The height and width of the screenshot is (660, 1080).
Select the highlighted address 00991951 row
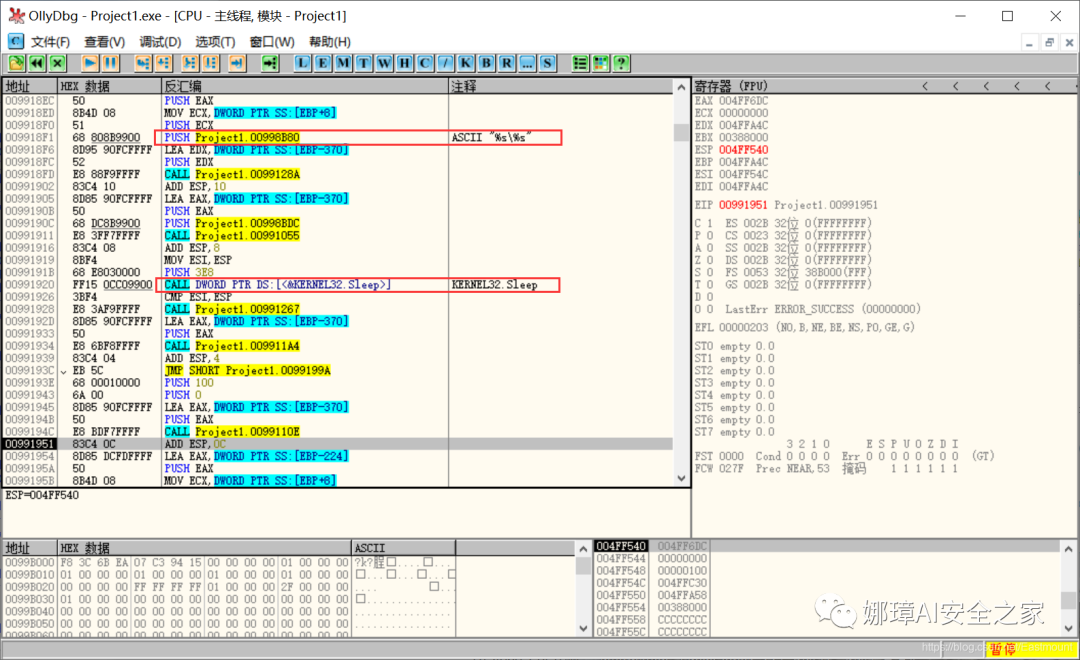point(338,444)
